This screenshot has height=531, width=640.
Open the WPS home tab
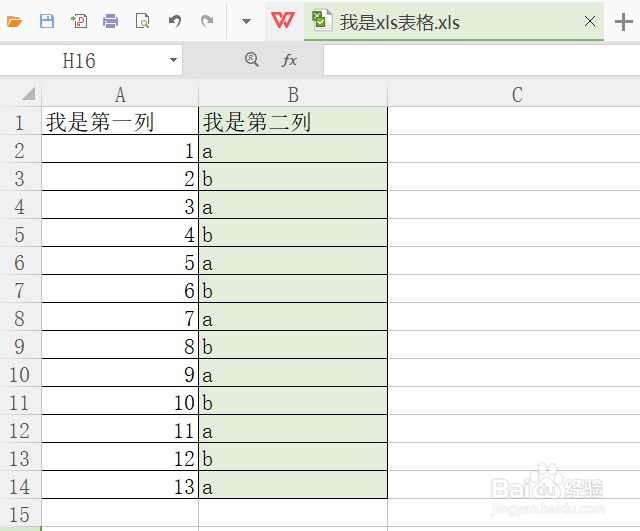283,20
